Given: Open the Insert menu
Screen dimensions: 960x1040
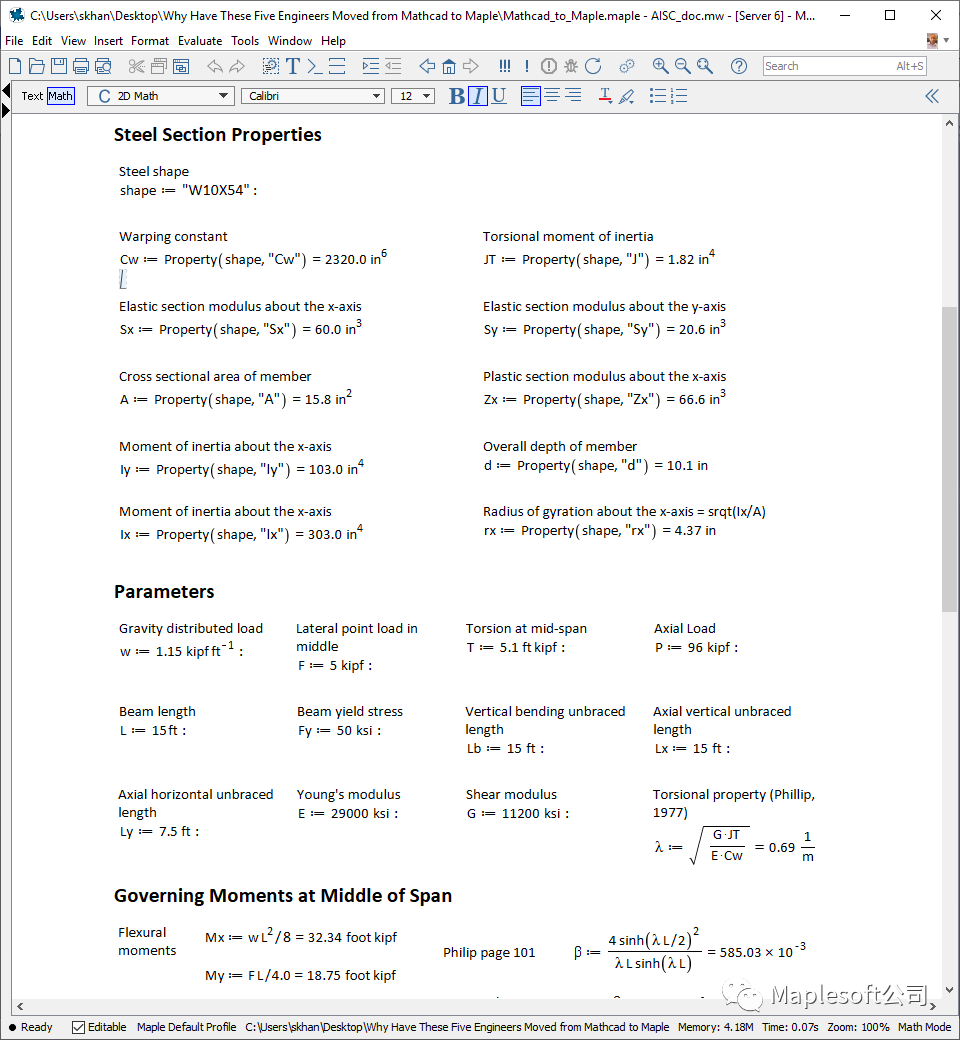Looking at the screenshot, I should click(x=108, y=40).
